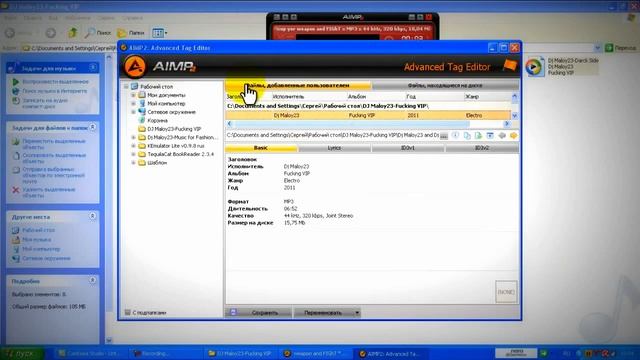
Task: Collapse the Подробно panel
Action: coord(93,280)
